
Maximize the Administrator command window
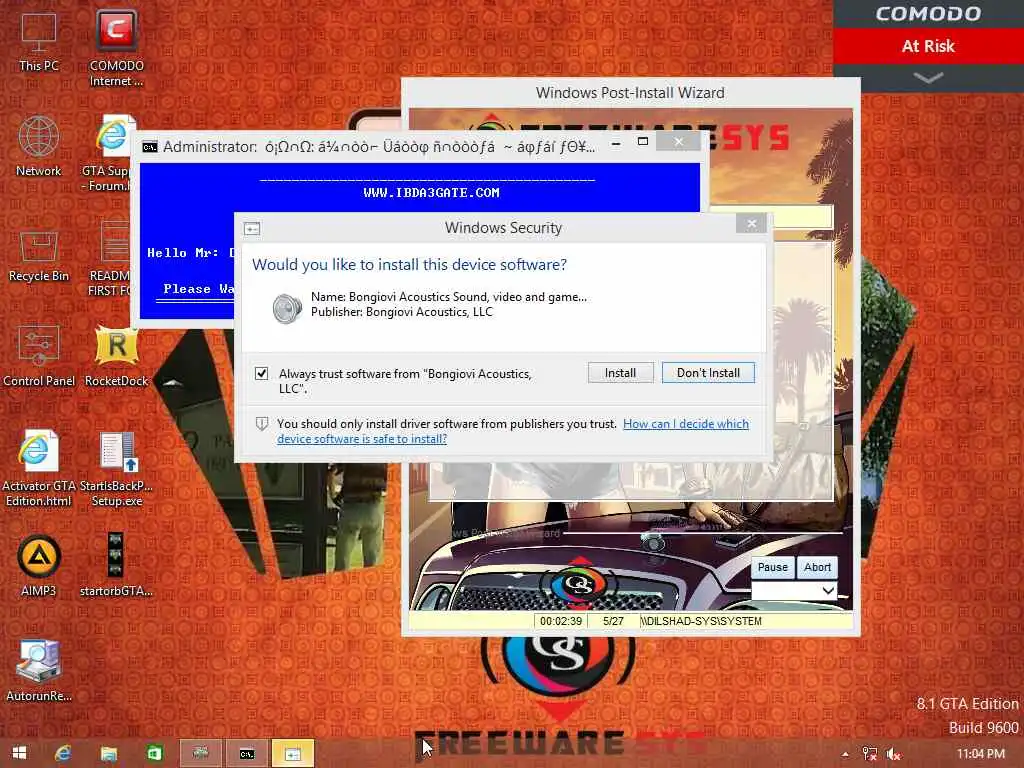click(643, 142)
